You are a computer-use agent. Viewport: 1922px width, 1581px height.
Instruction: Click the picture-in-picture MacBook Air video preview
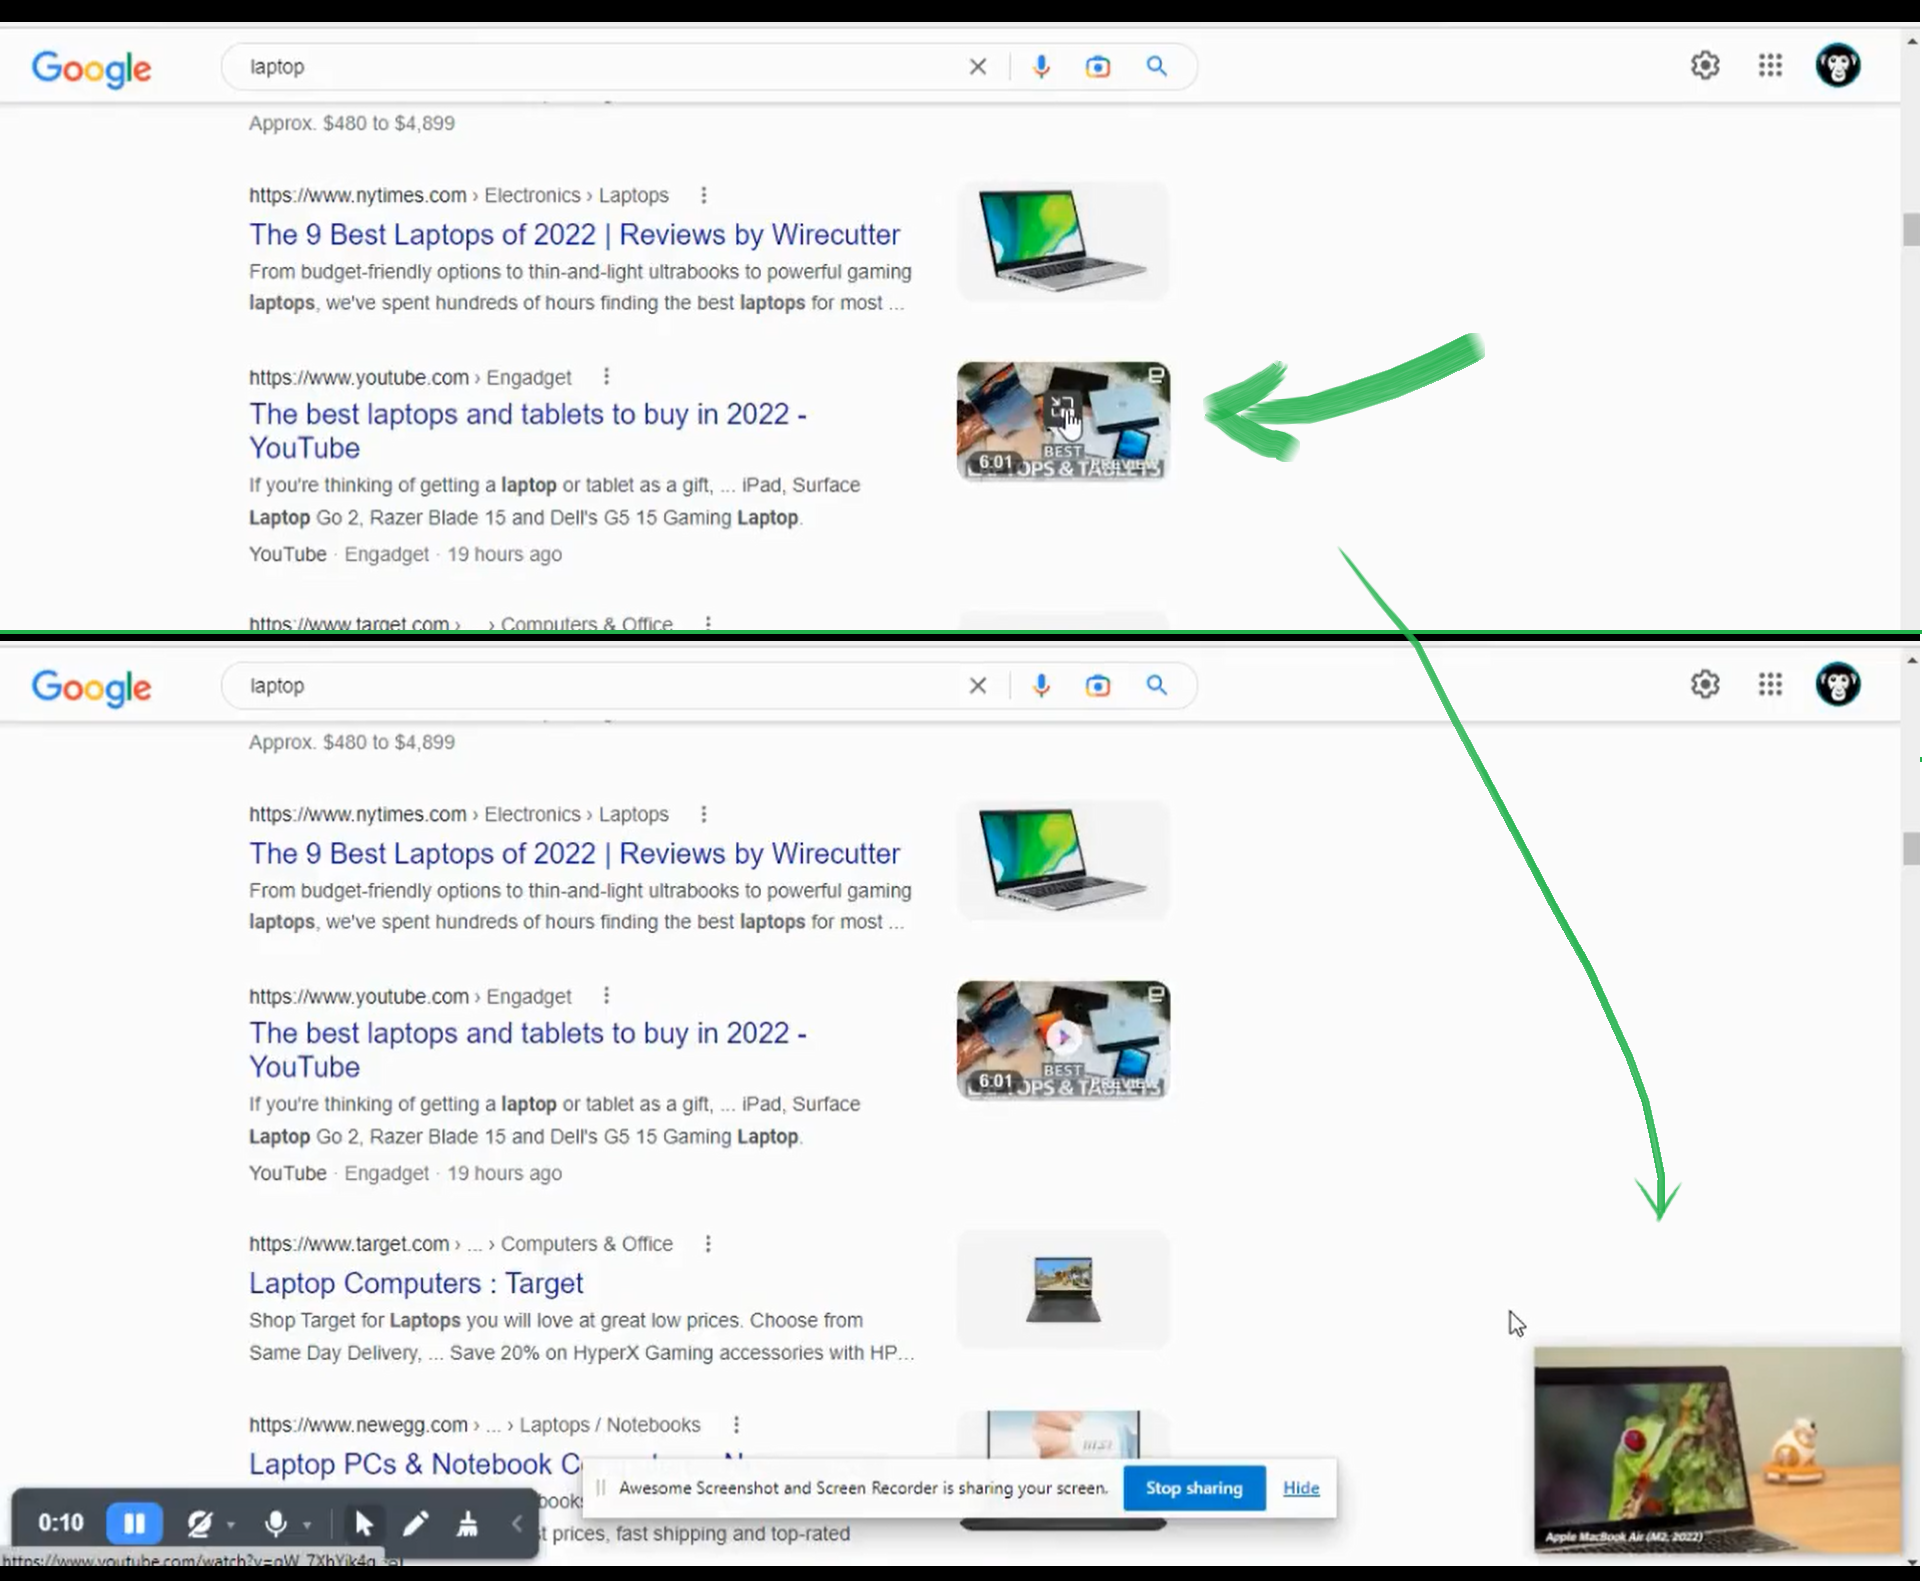click(x=1717, y=1450)
